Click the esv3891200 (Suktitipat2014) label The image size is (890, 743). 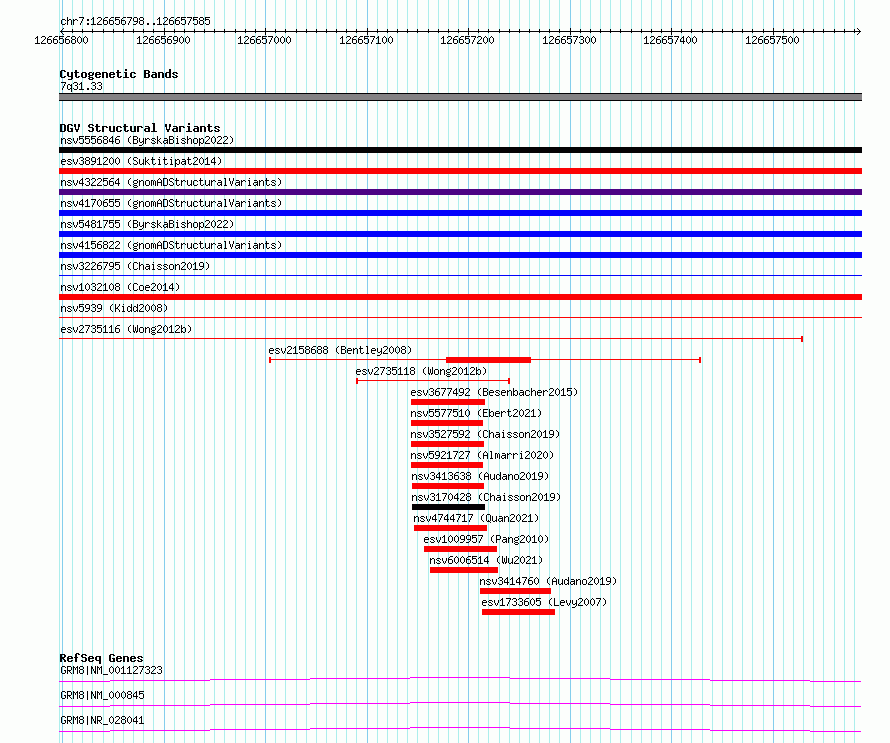(141, 161)
